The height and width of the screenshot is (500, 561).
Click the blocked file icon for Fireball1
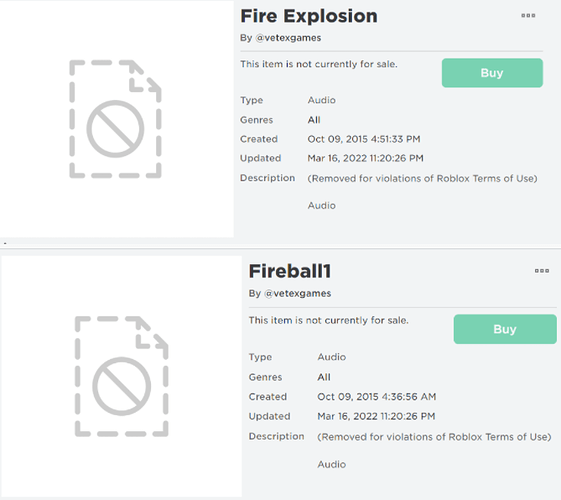click(x=121, y=377)
